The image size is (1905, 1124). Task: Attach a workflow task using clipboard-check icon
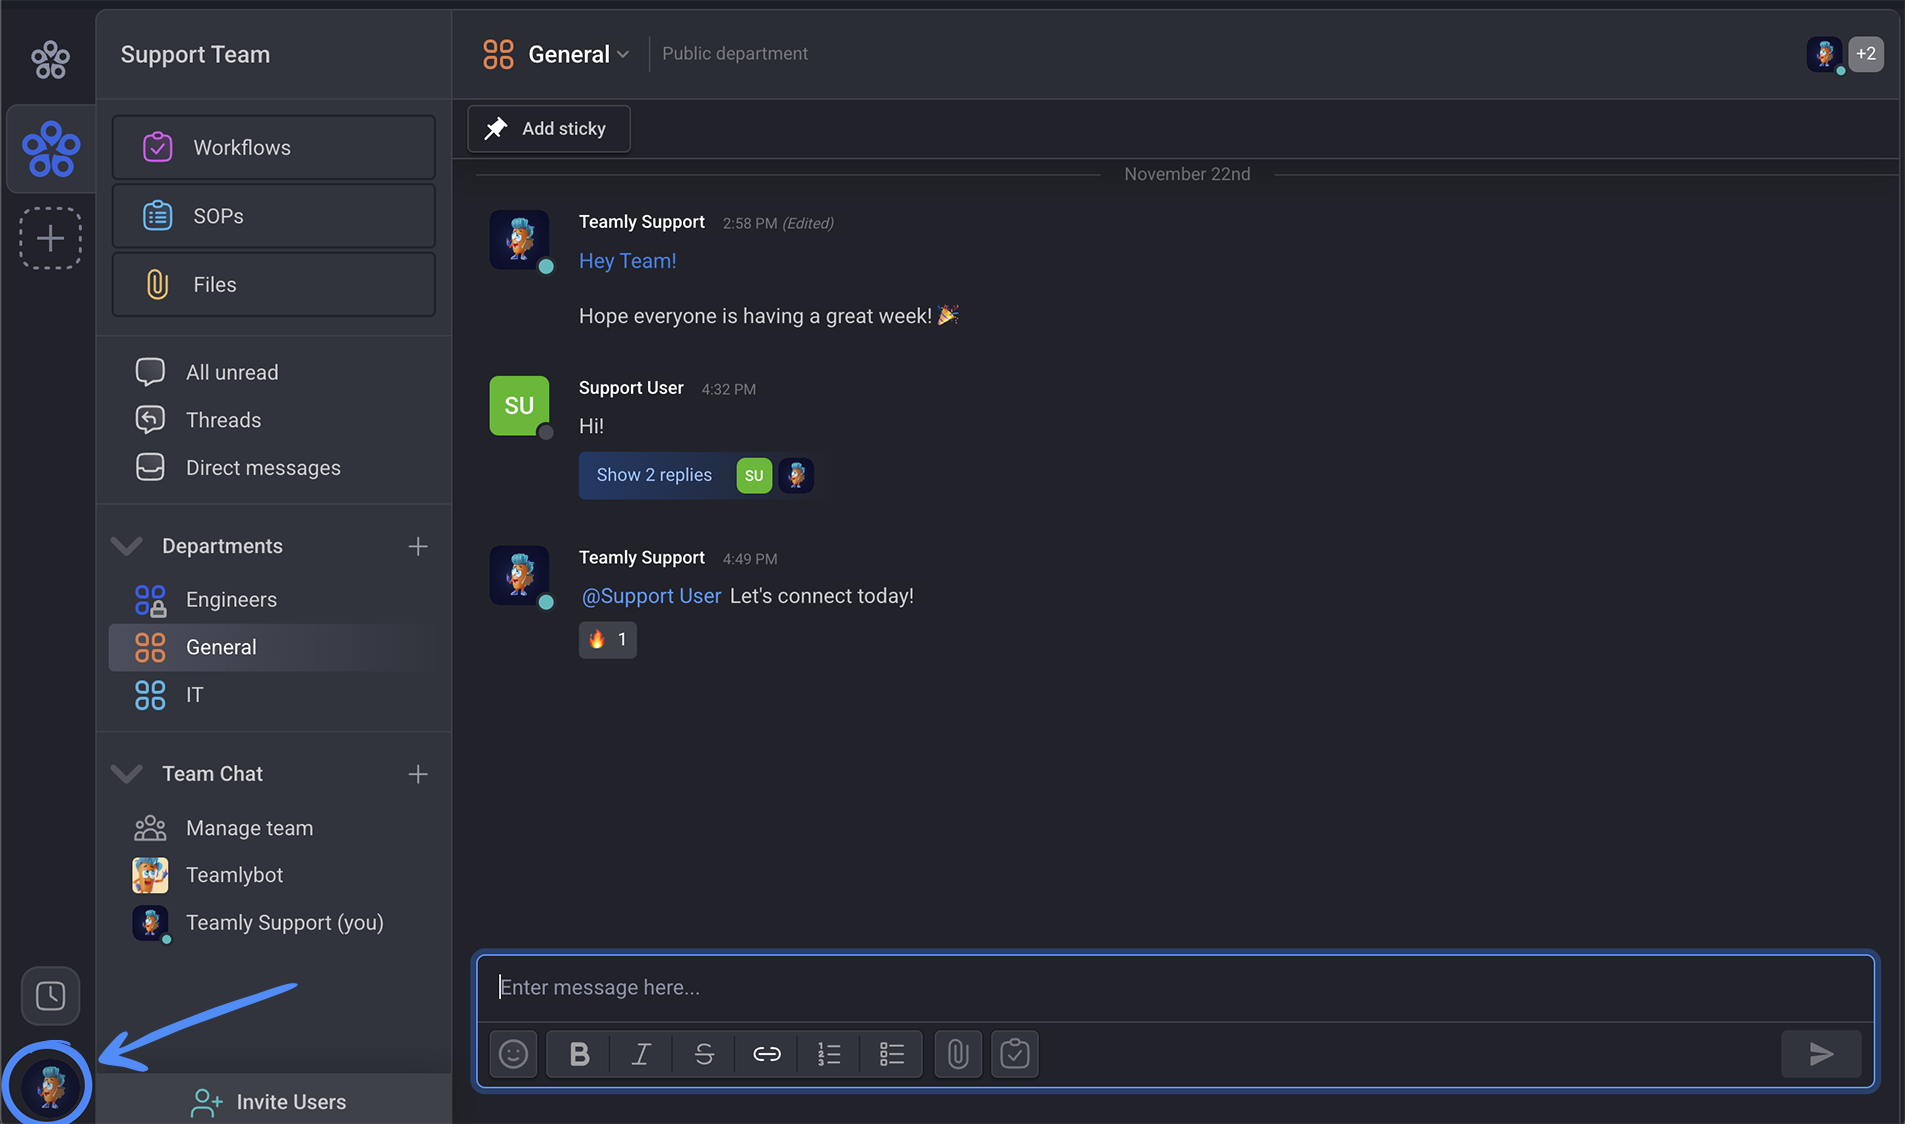tap(1015, 1054)
